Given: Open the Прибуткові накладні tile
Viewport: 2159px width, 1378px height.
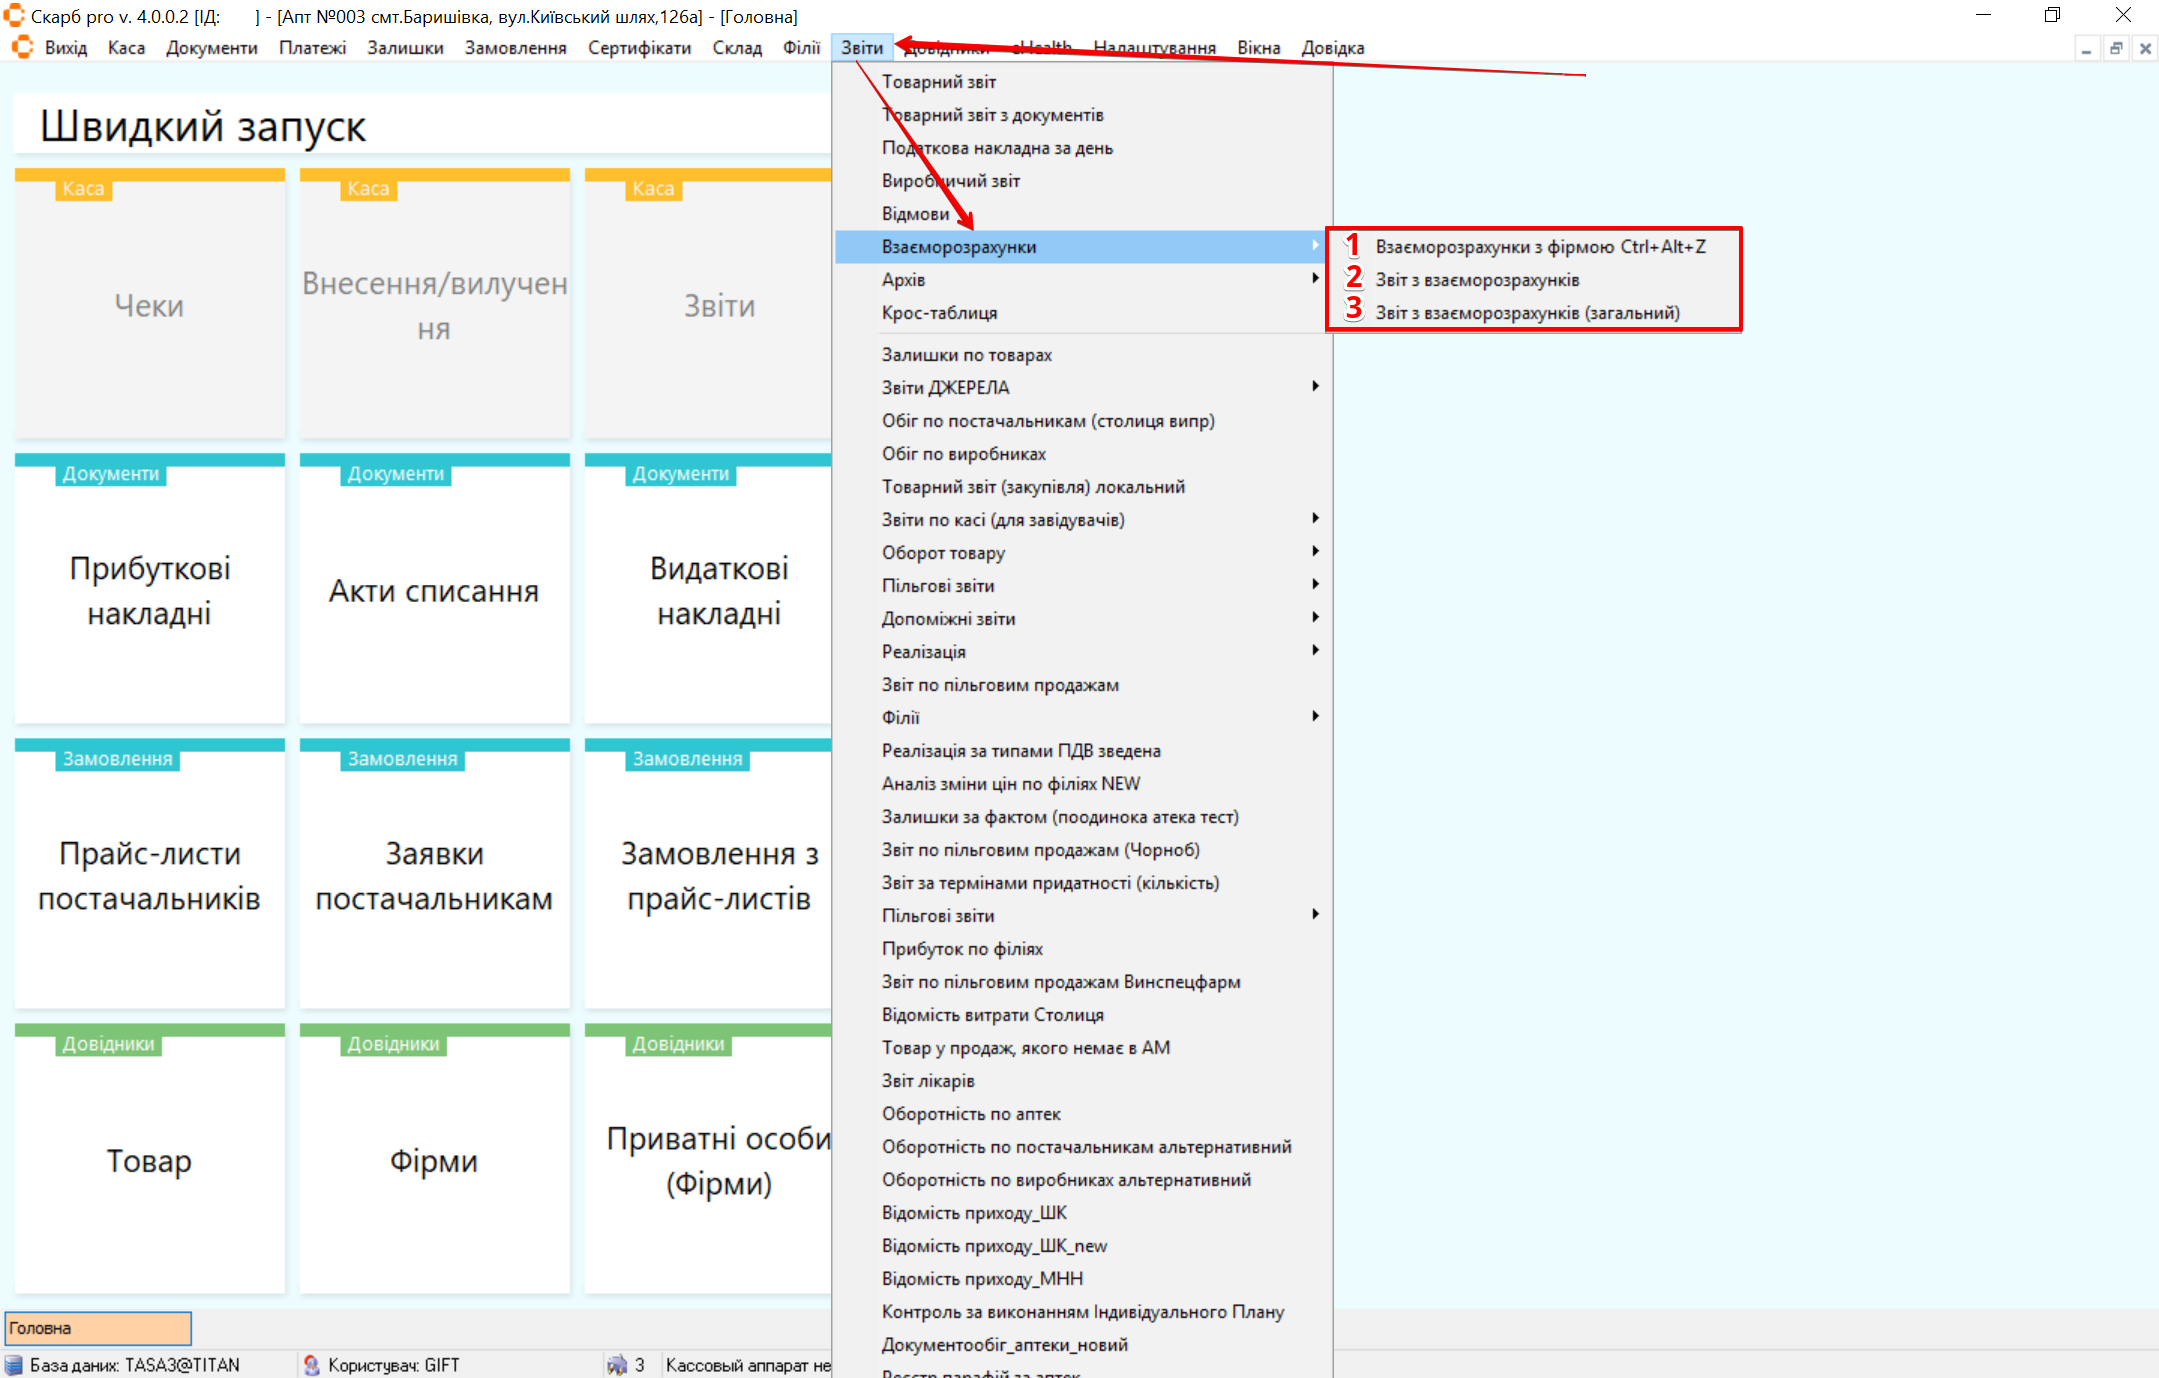Looking at the screenshot, I should coord(150,590).
